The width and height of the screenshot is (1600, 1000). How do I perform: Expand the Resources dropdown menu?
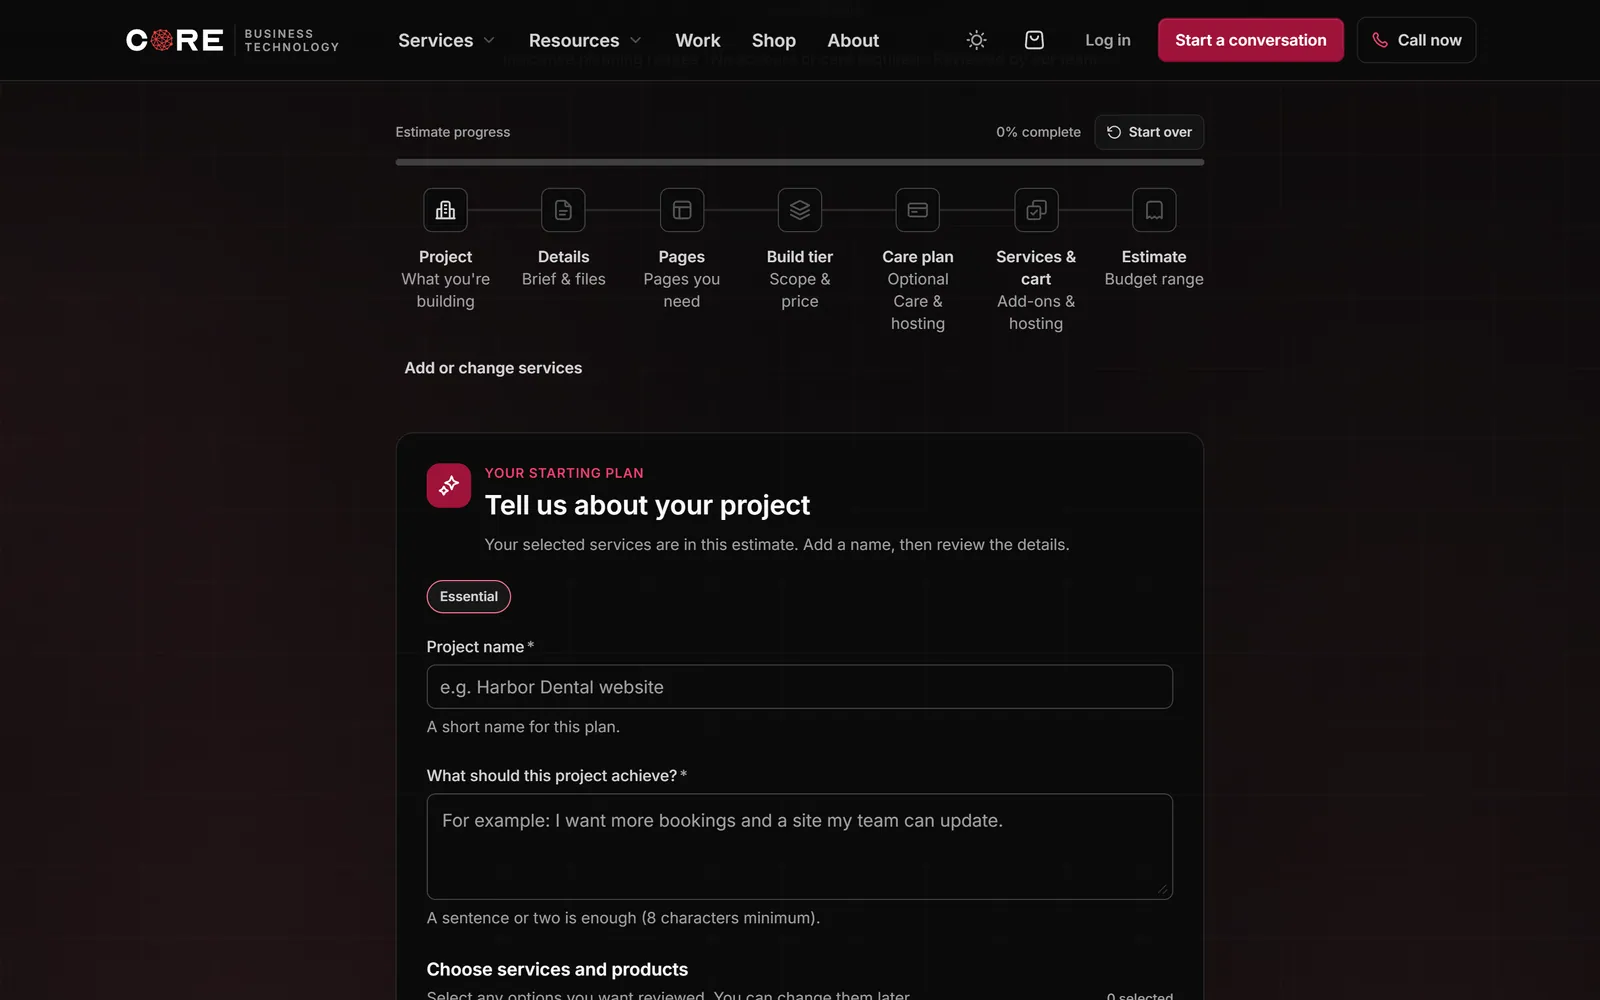(585, 40)
